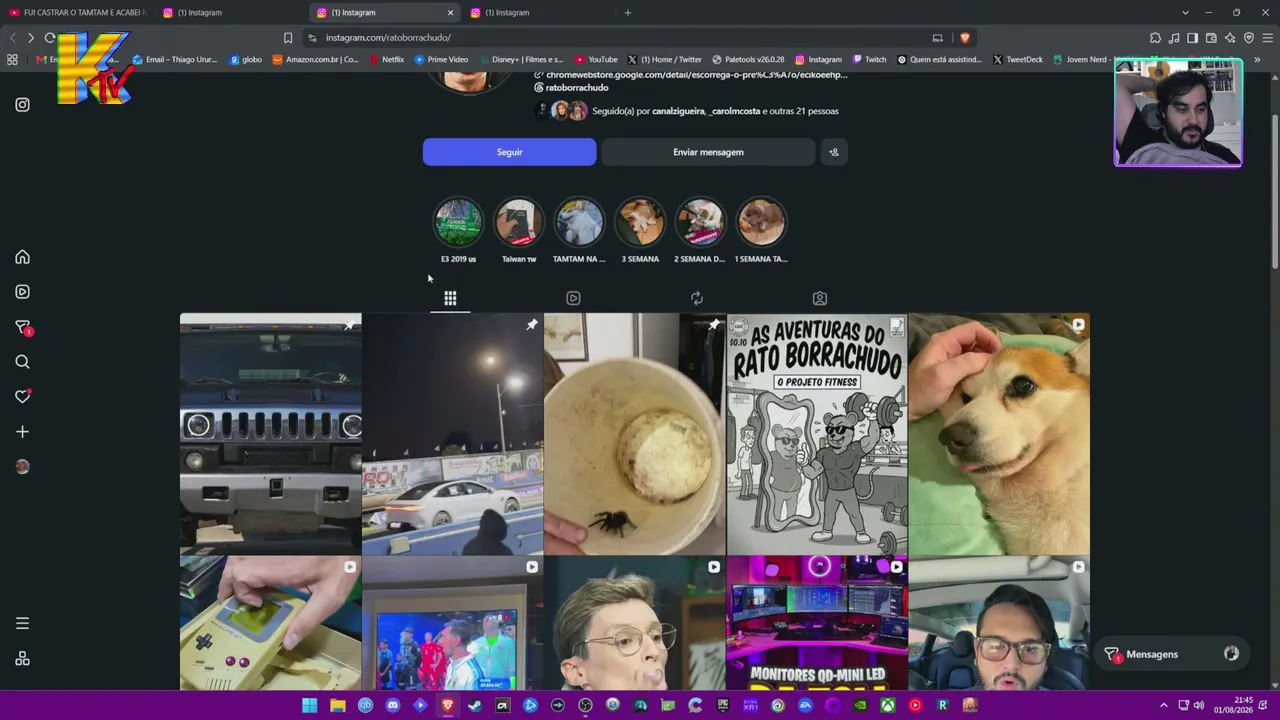
Task: Switch to the tagged photos tab
Action: (820, 298)
